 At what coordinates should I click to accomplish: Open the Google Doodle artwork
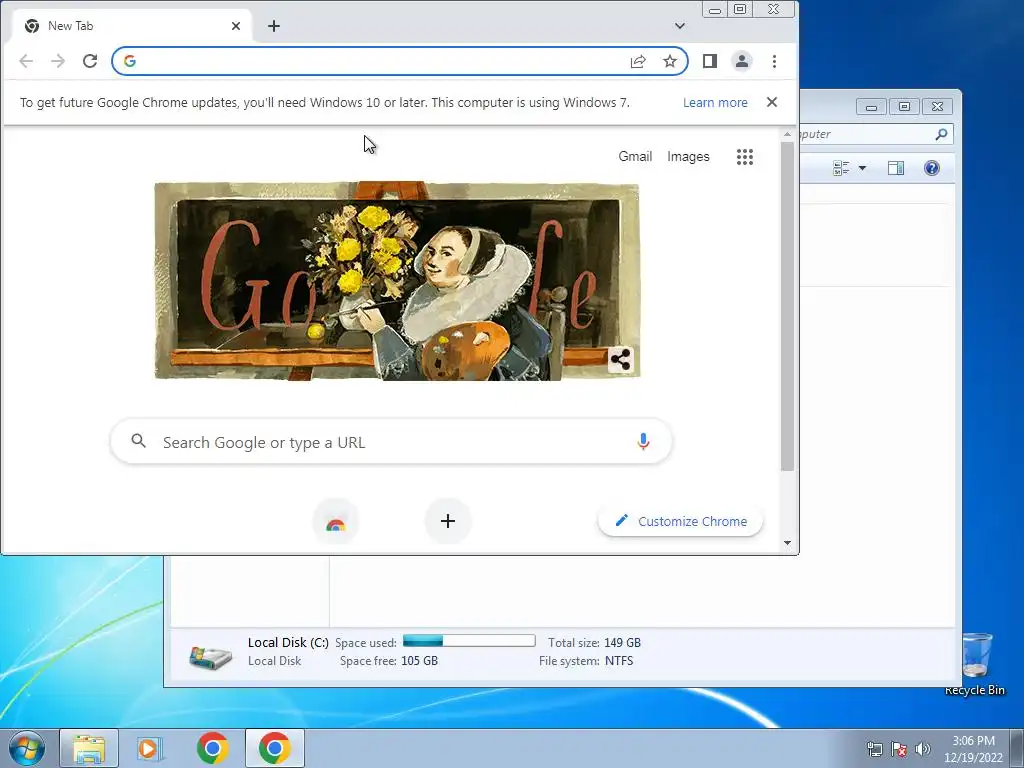397,281
